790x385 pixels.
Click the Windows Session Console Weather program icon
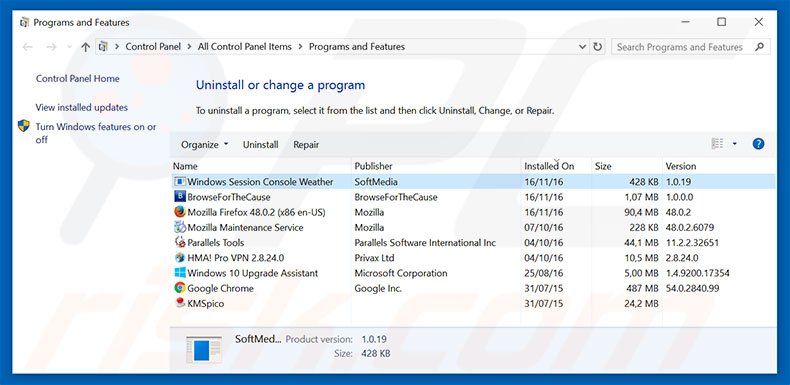tap(180, 181)
